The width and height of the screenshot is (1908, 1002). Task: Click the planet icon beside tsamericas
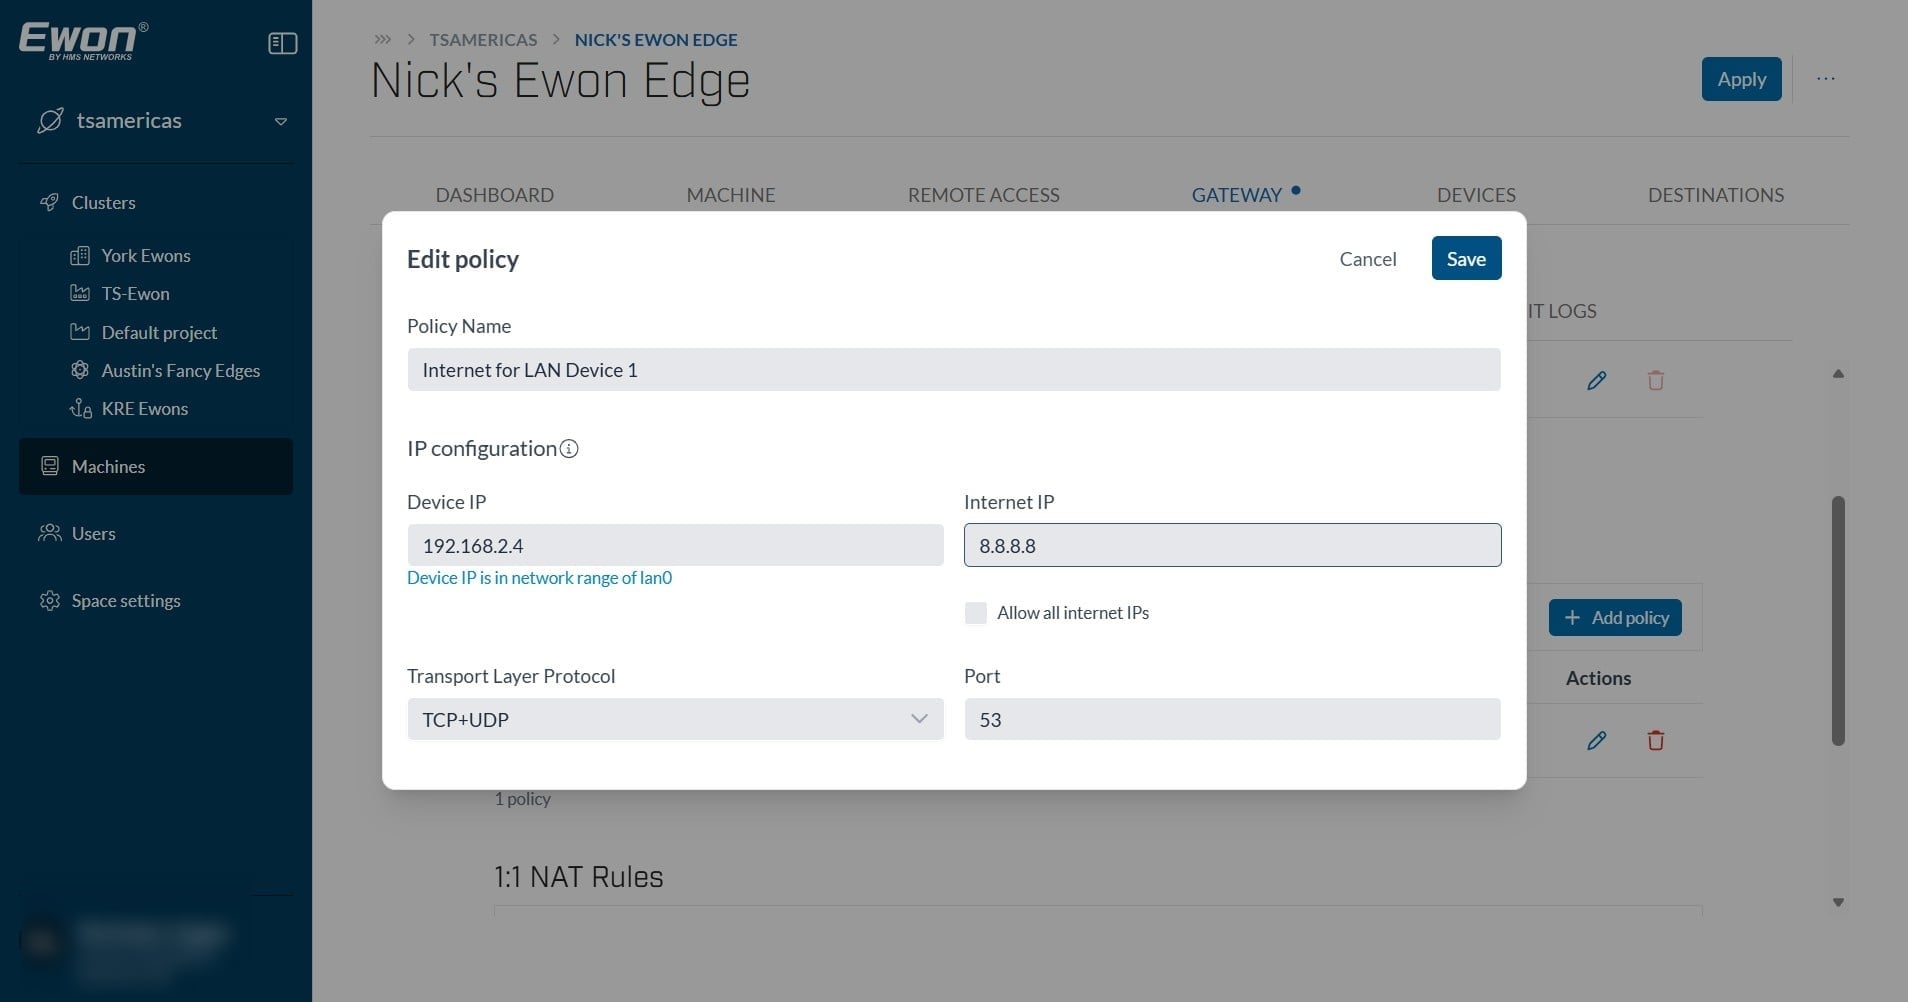point(50,121)
